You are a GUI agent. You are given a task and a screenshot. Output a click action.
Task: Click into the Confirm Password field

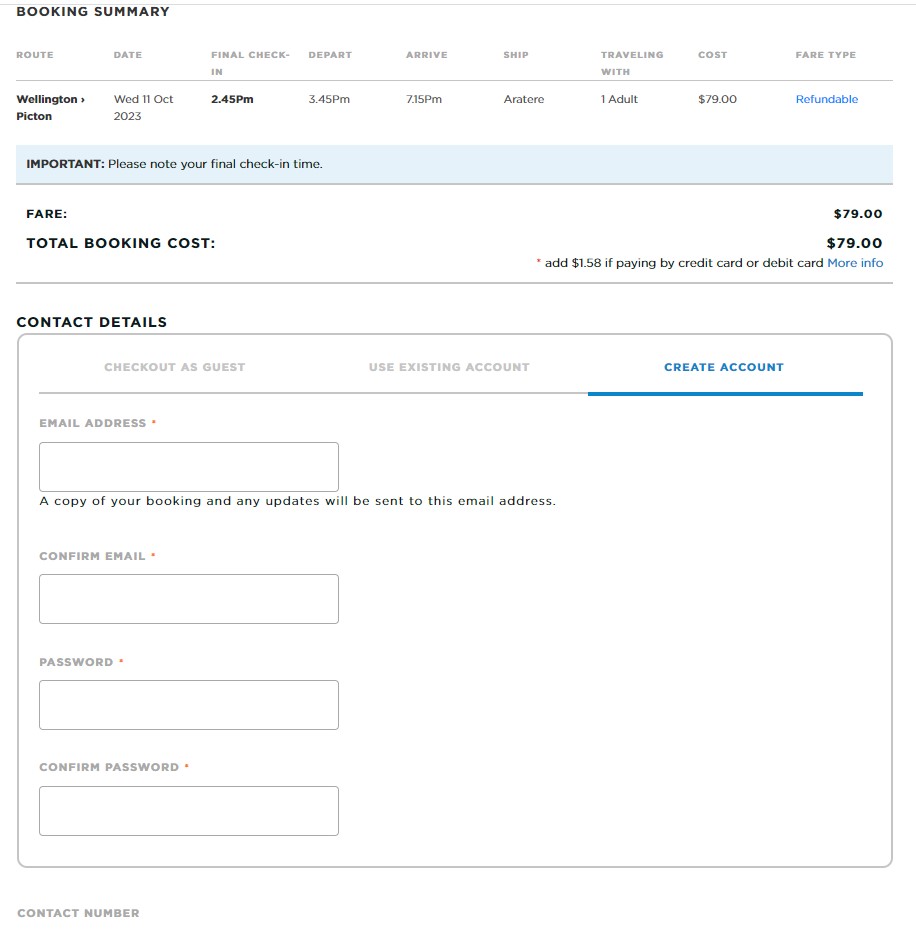point(189,811)
